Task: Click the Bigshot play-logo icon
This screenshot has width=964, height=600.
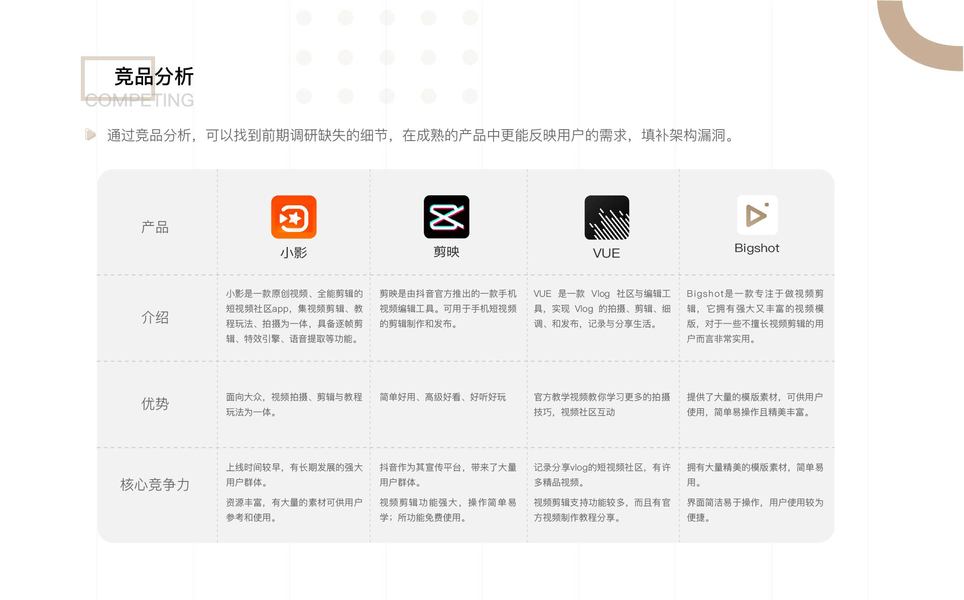Action: point(757,215)
